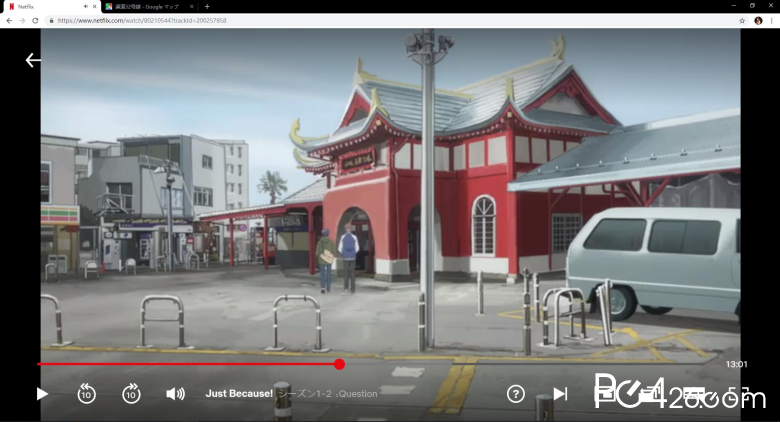Reload the Netflix page
780x422 pixels.
tap(35, 20)
